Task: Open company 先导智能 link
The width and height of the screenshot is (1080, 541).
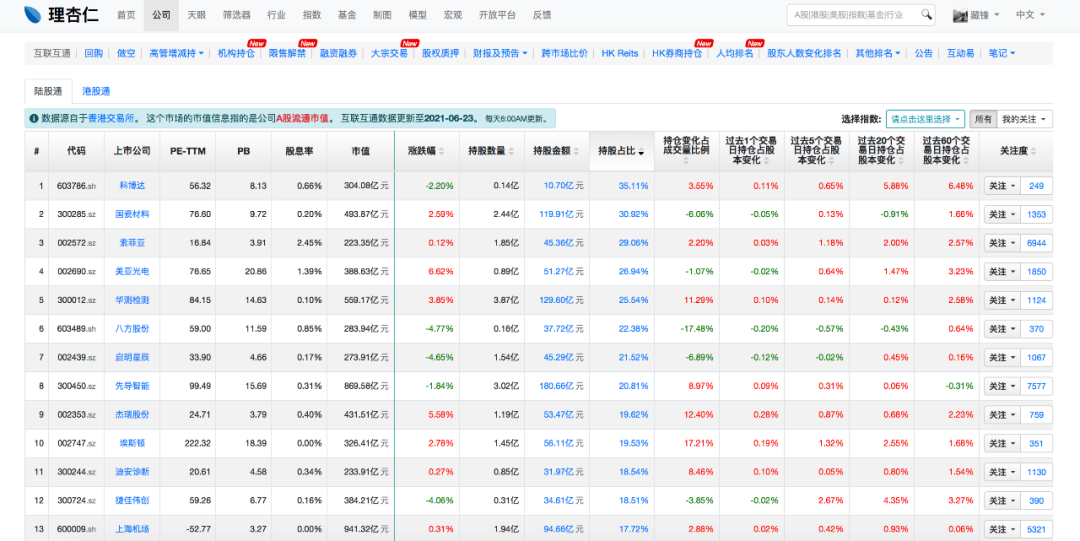Action: pyautogui.click(x=132, y=386)
